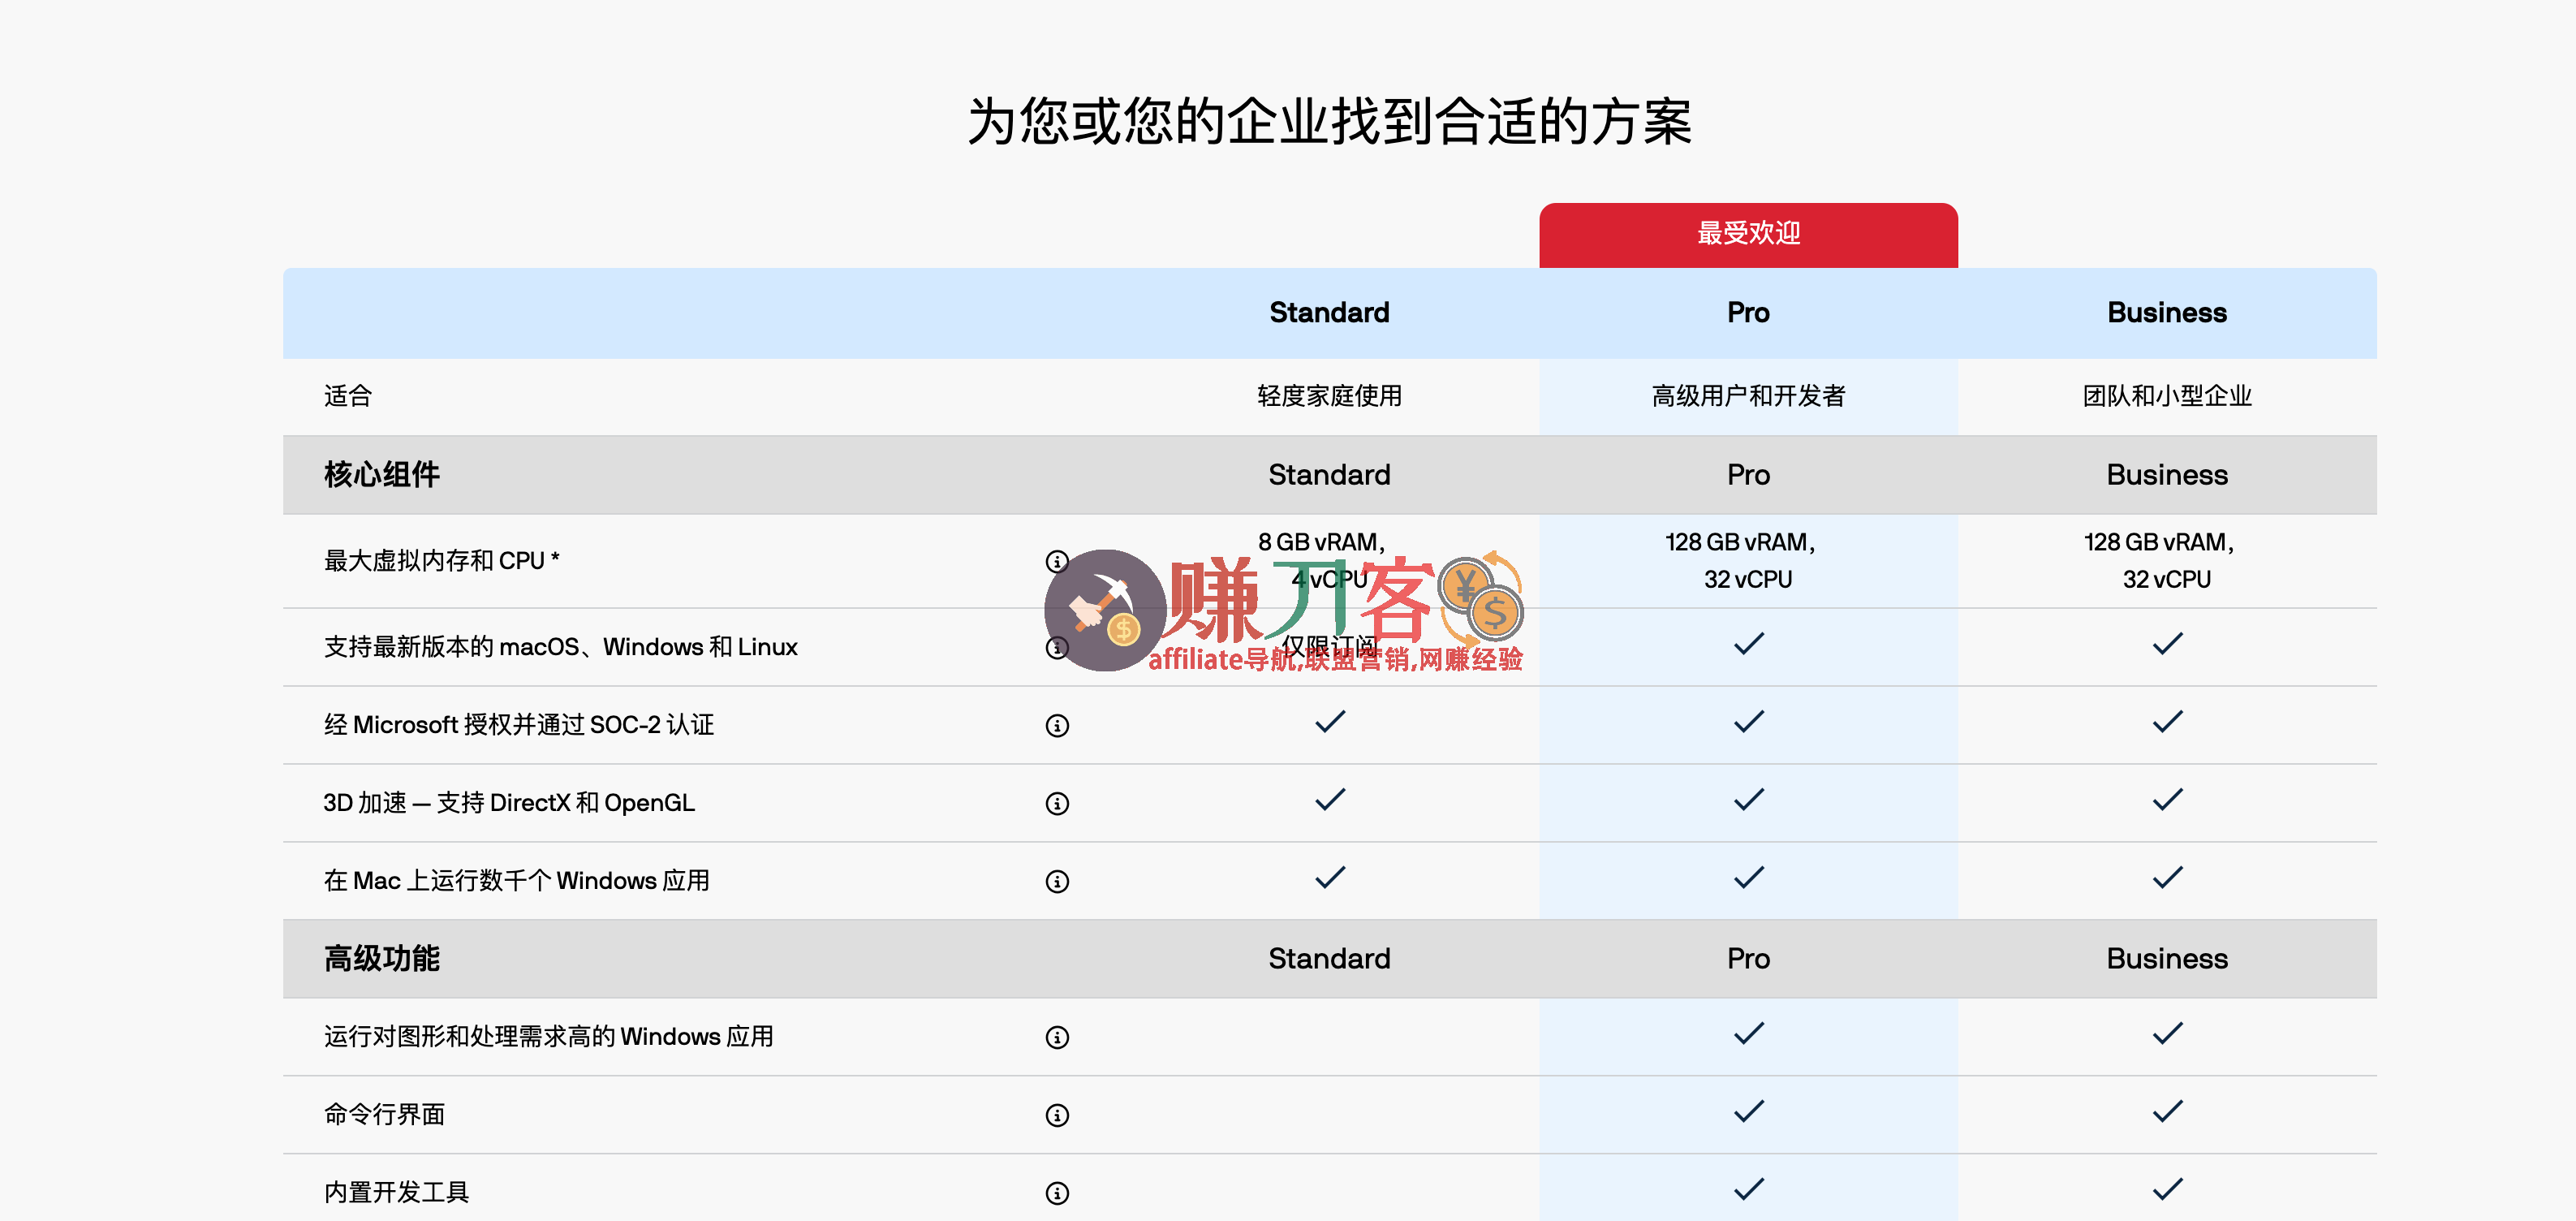Click the info icon for macOS、Windows 和 Linux 支持
Viewport: 2576px width, 1221px height.
(1057, 647)
